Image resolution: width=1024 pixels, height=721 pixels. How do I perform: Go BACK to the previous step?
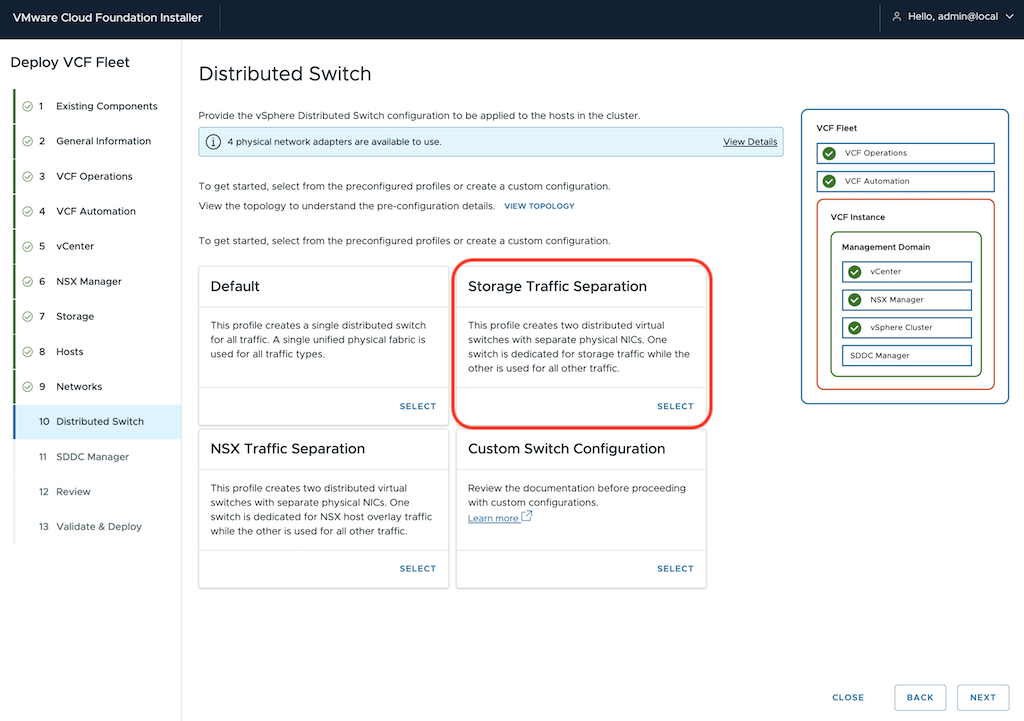(920, 697)
